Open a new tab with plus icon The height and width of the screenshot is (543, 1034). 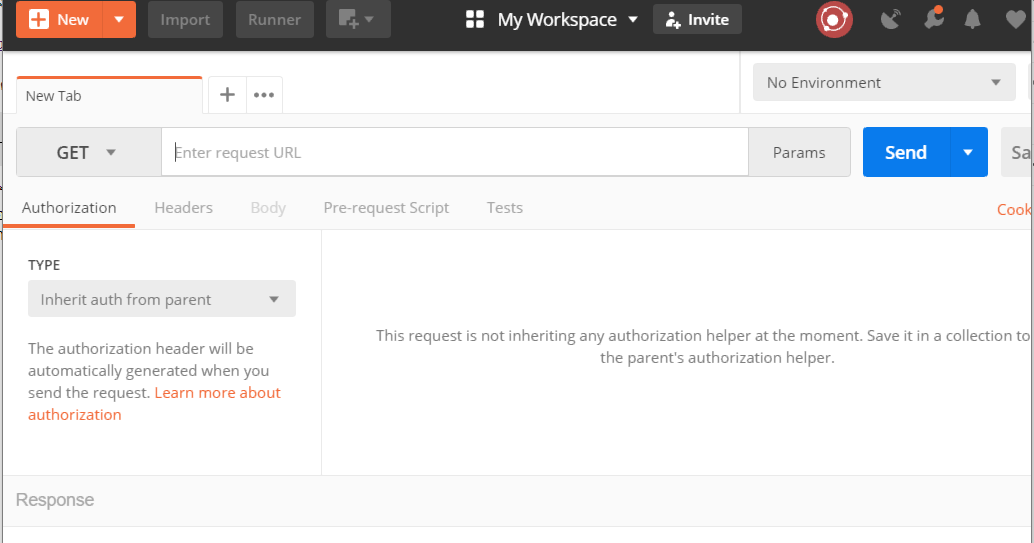[x=227, y=95]
